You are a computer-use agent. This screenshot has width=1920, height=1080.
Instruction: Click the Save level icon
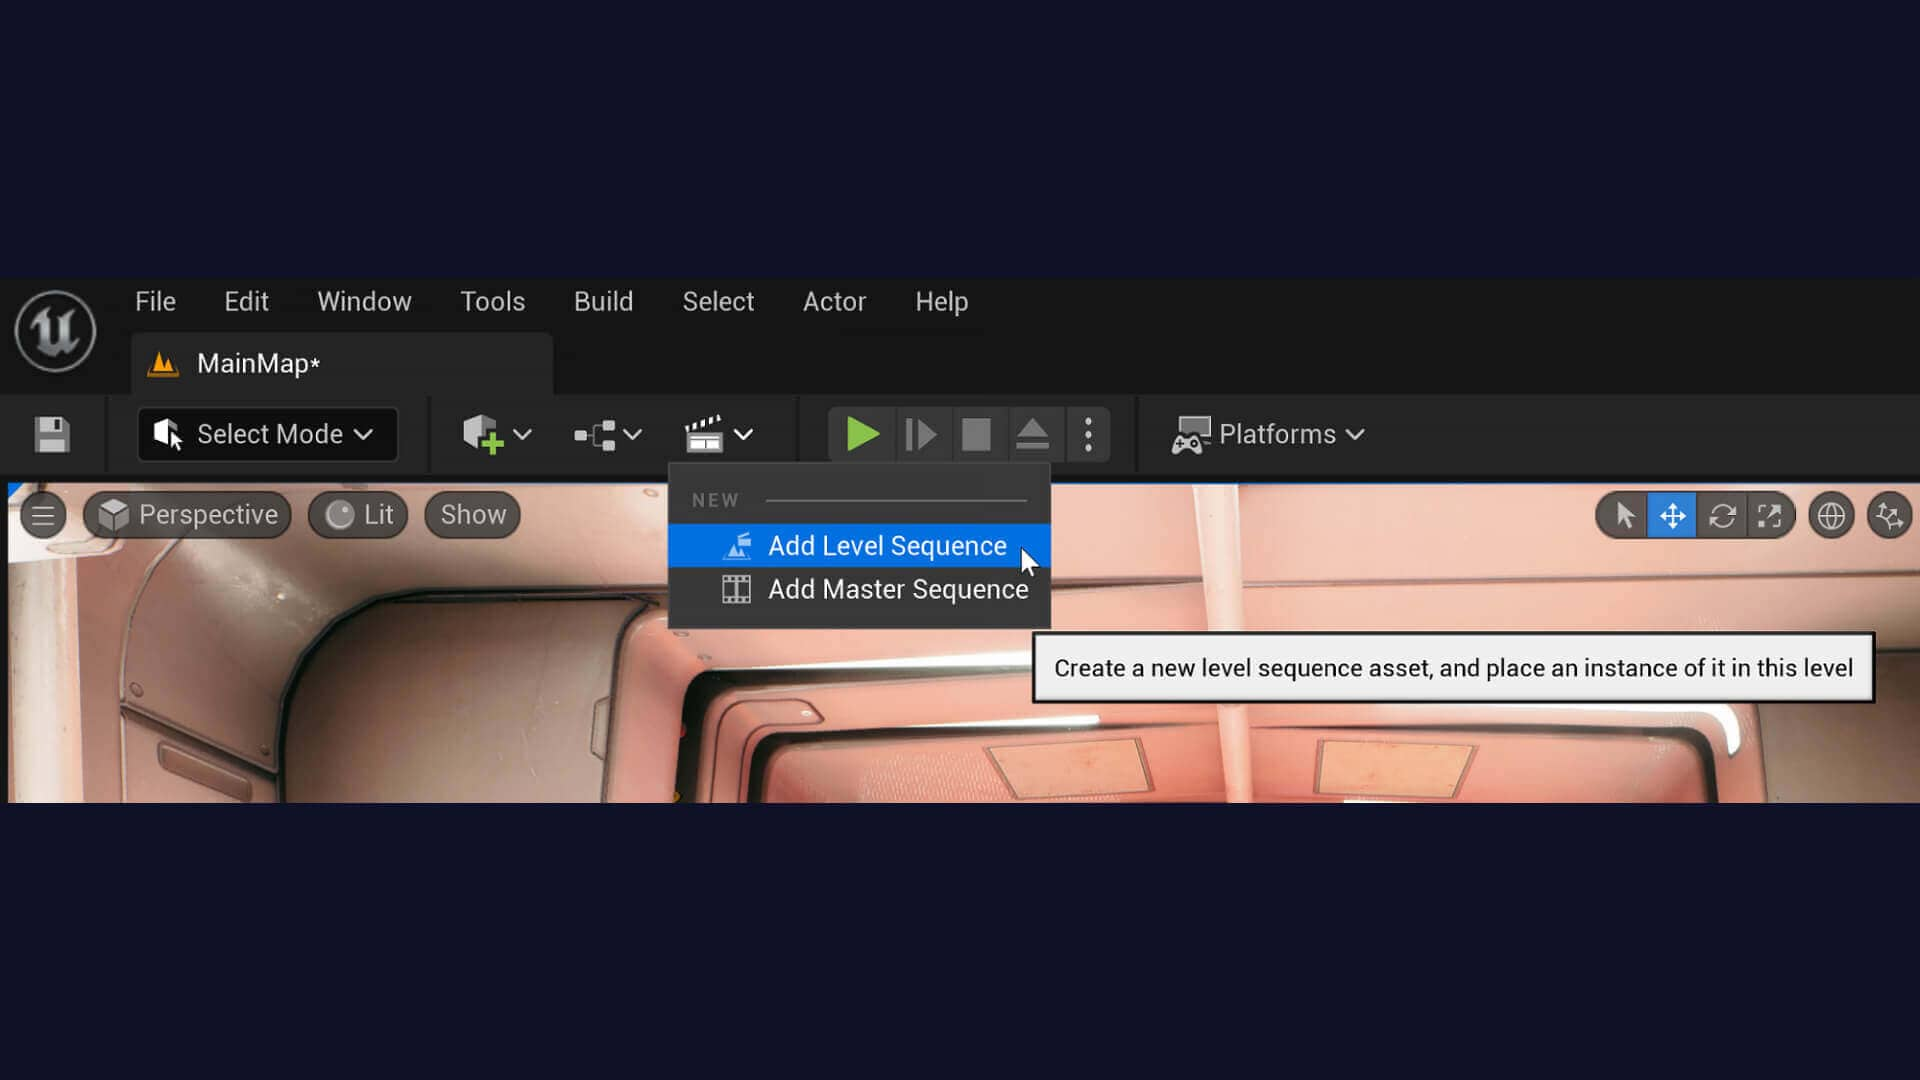click(51, 435)
